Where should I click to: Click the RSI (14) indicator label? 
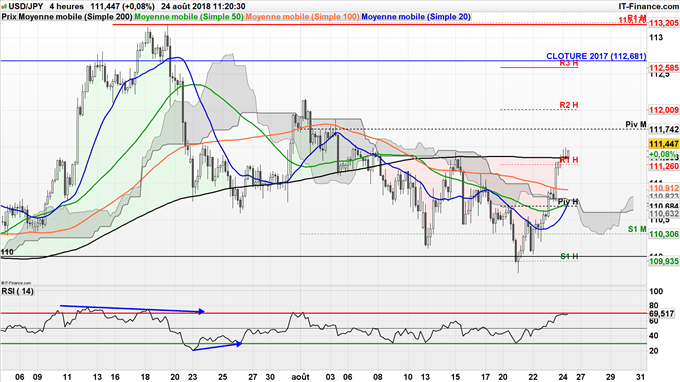tap(18, 291)
